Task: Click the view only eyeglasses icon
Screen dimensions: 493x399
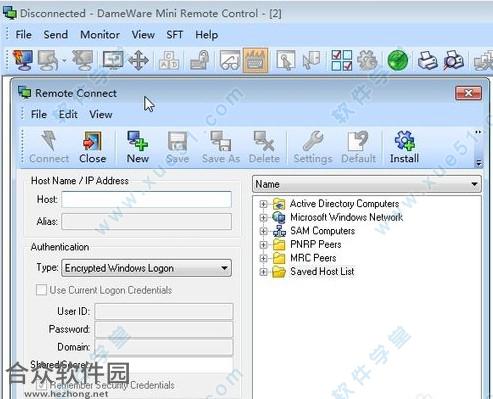Action: [x=230, y=60]
